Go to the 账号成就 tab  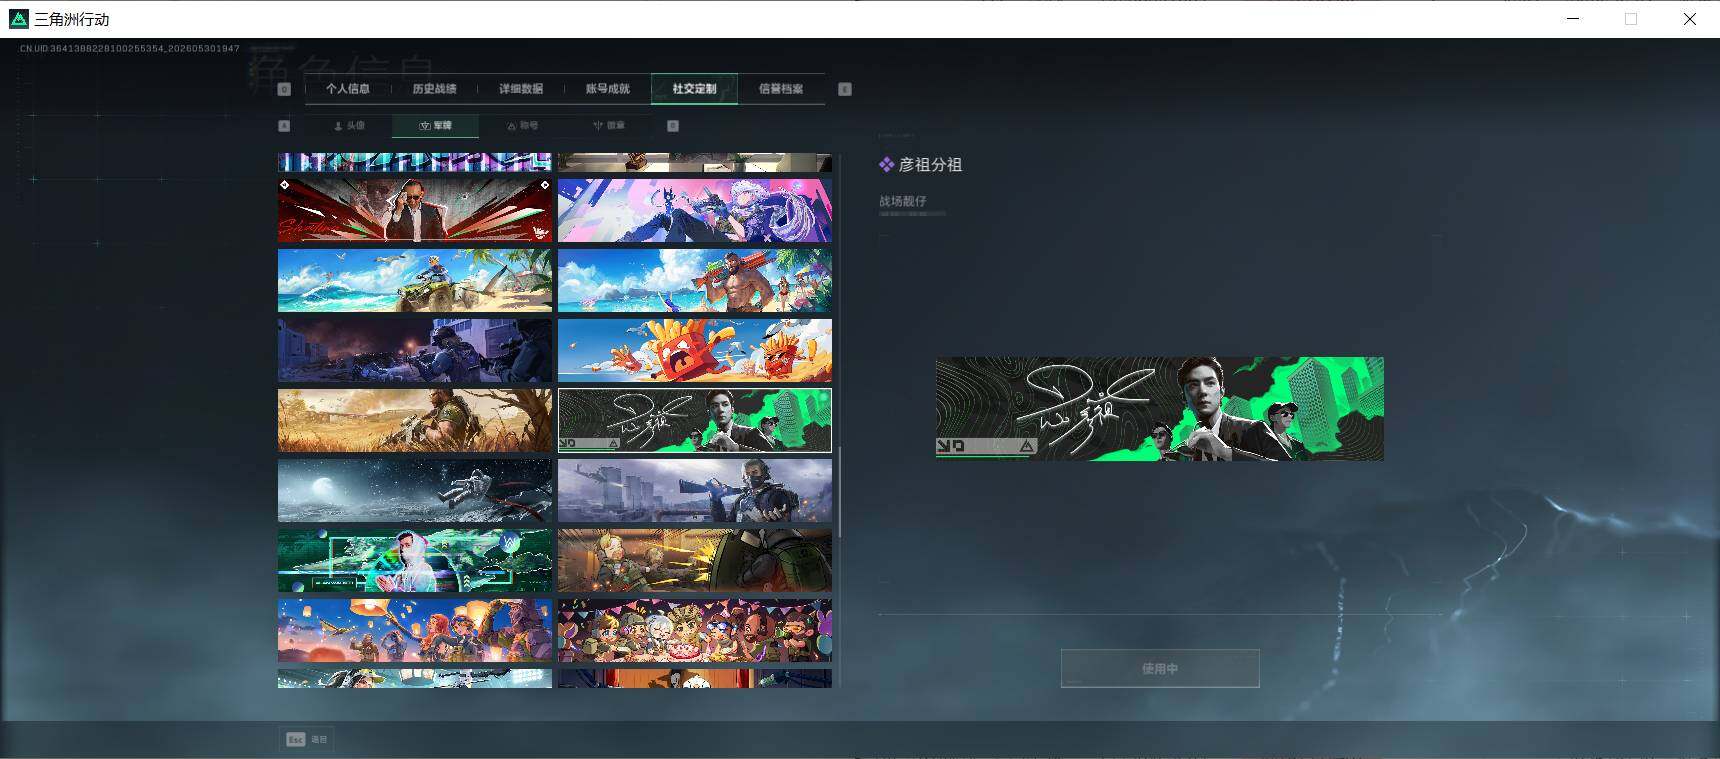(x=608, y=89)
